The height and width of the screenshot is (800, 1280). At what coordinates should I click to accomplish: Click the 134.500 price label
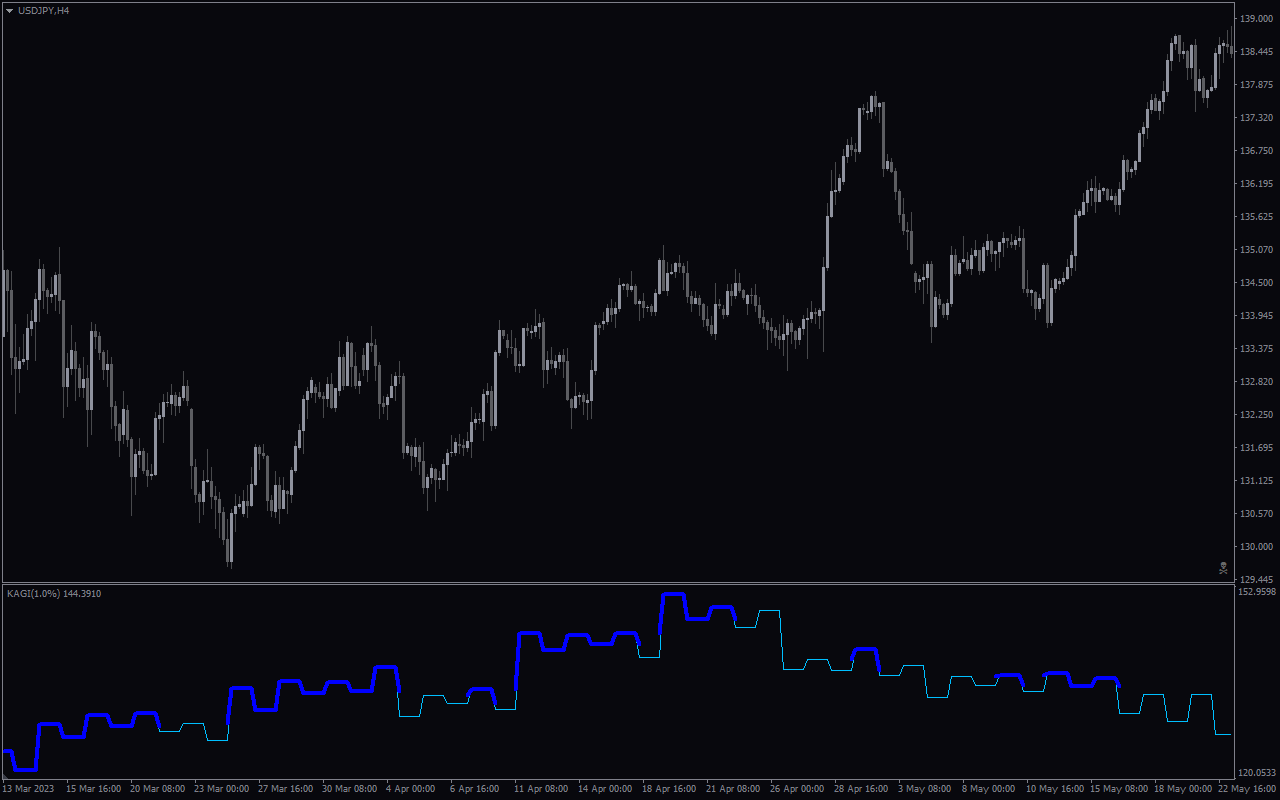tap(1257, 283)
